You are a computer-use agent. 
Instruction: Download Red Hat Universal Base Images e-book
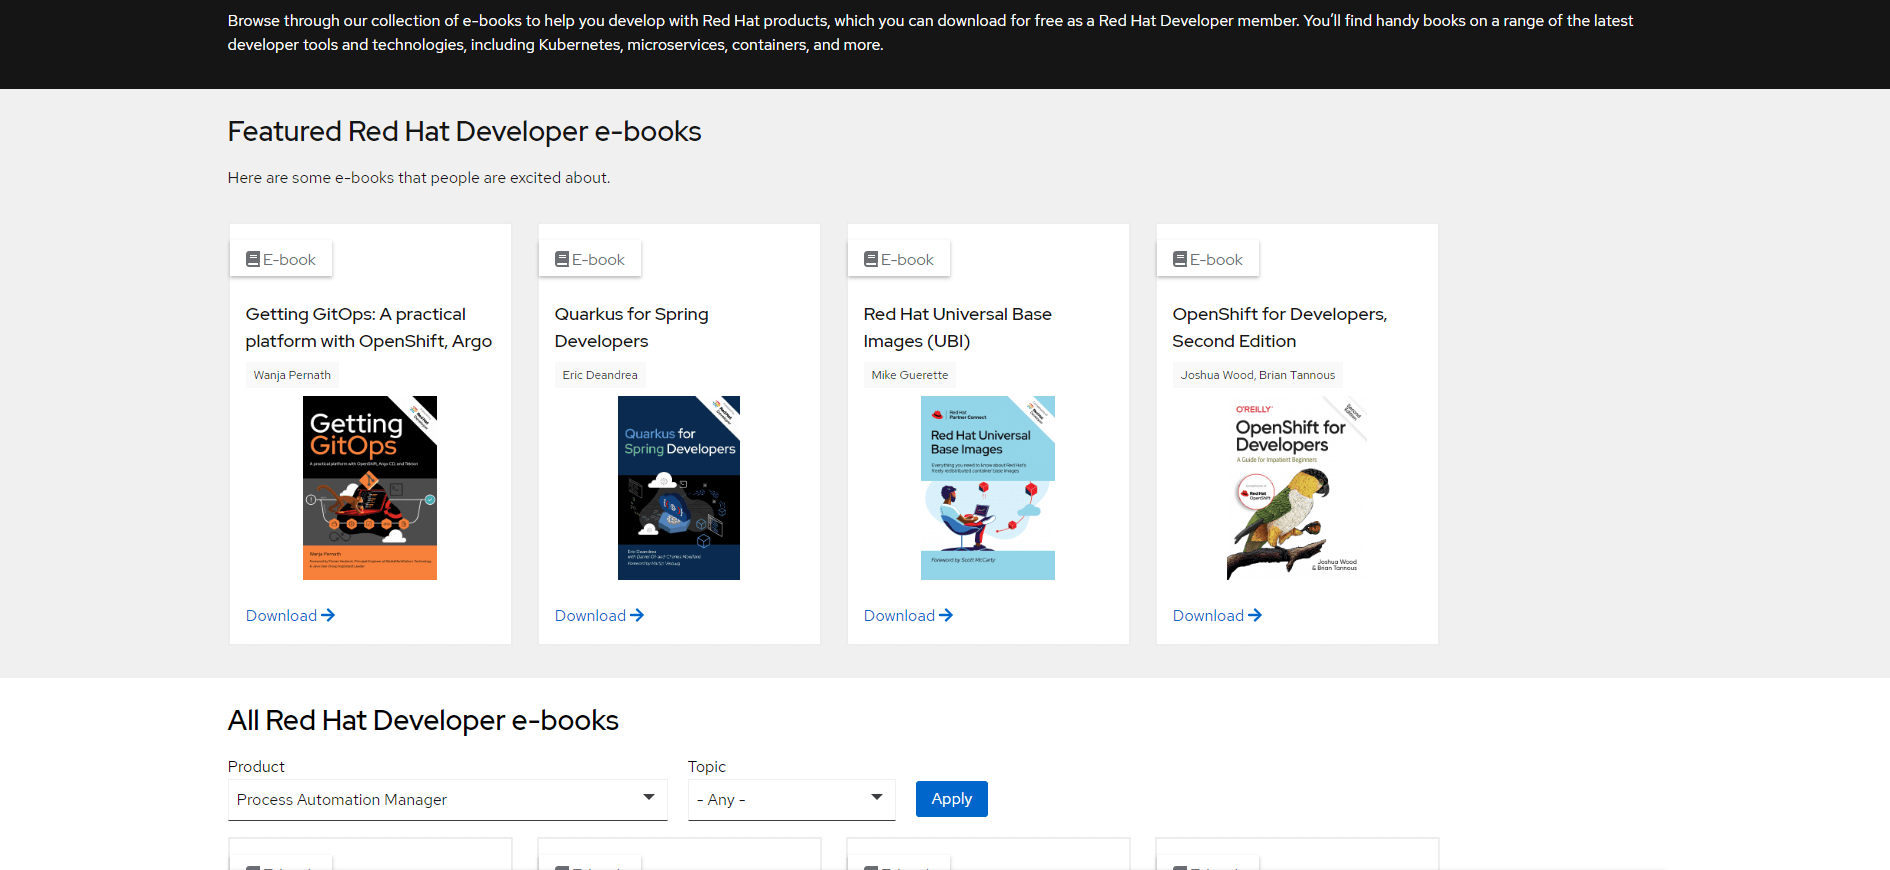(x=908, y=616)
